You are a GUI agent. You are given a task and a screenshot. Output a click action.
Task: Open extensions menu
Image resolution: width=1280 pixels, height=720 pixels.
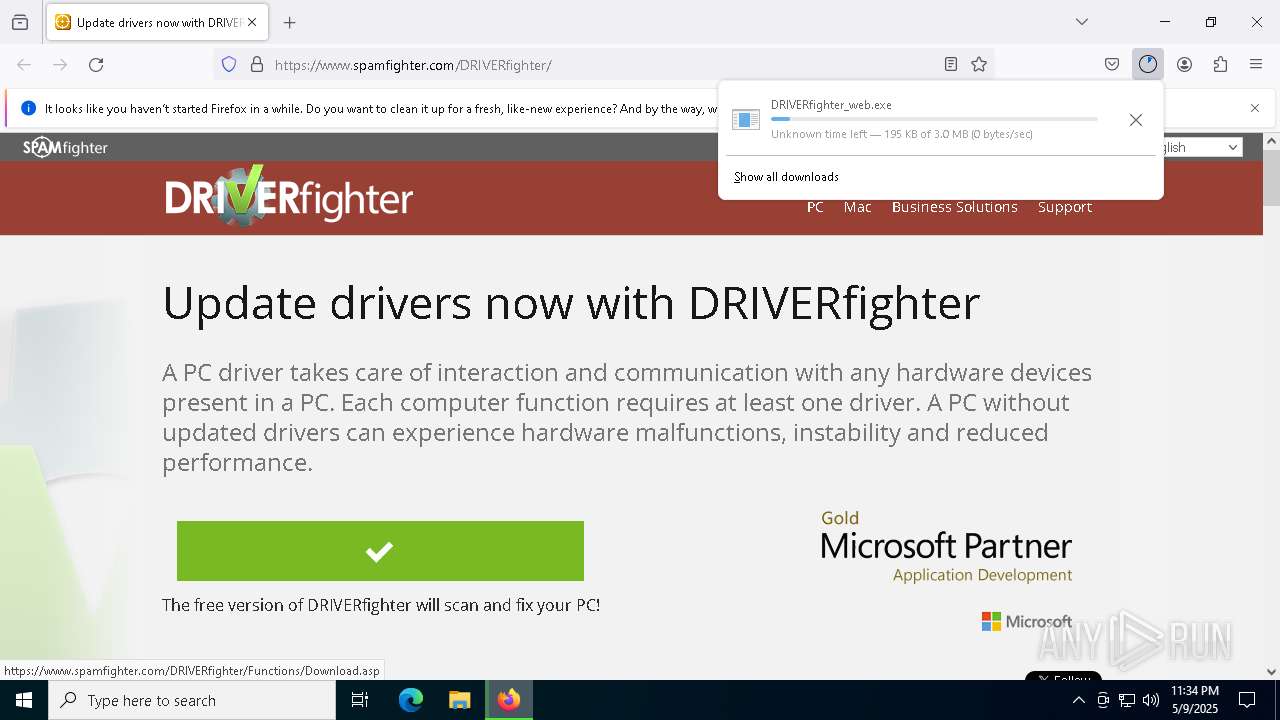(1220, 65)
